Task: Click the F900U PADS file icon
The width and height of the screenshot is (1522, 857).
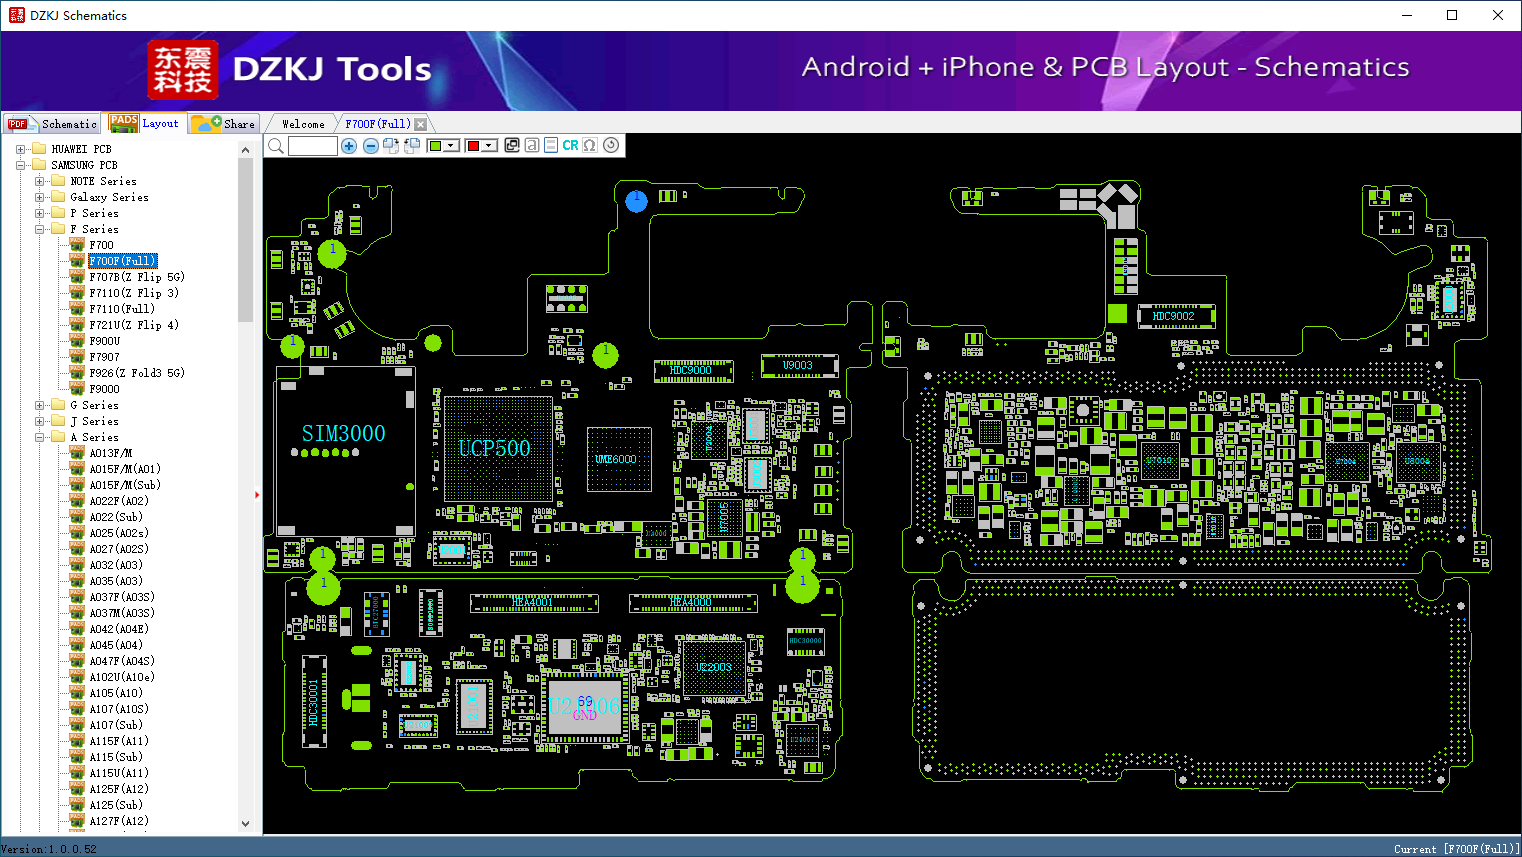Action: (x=77, y=341)
